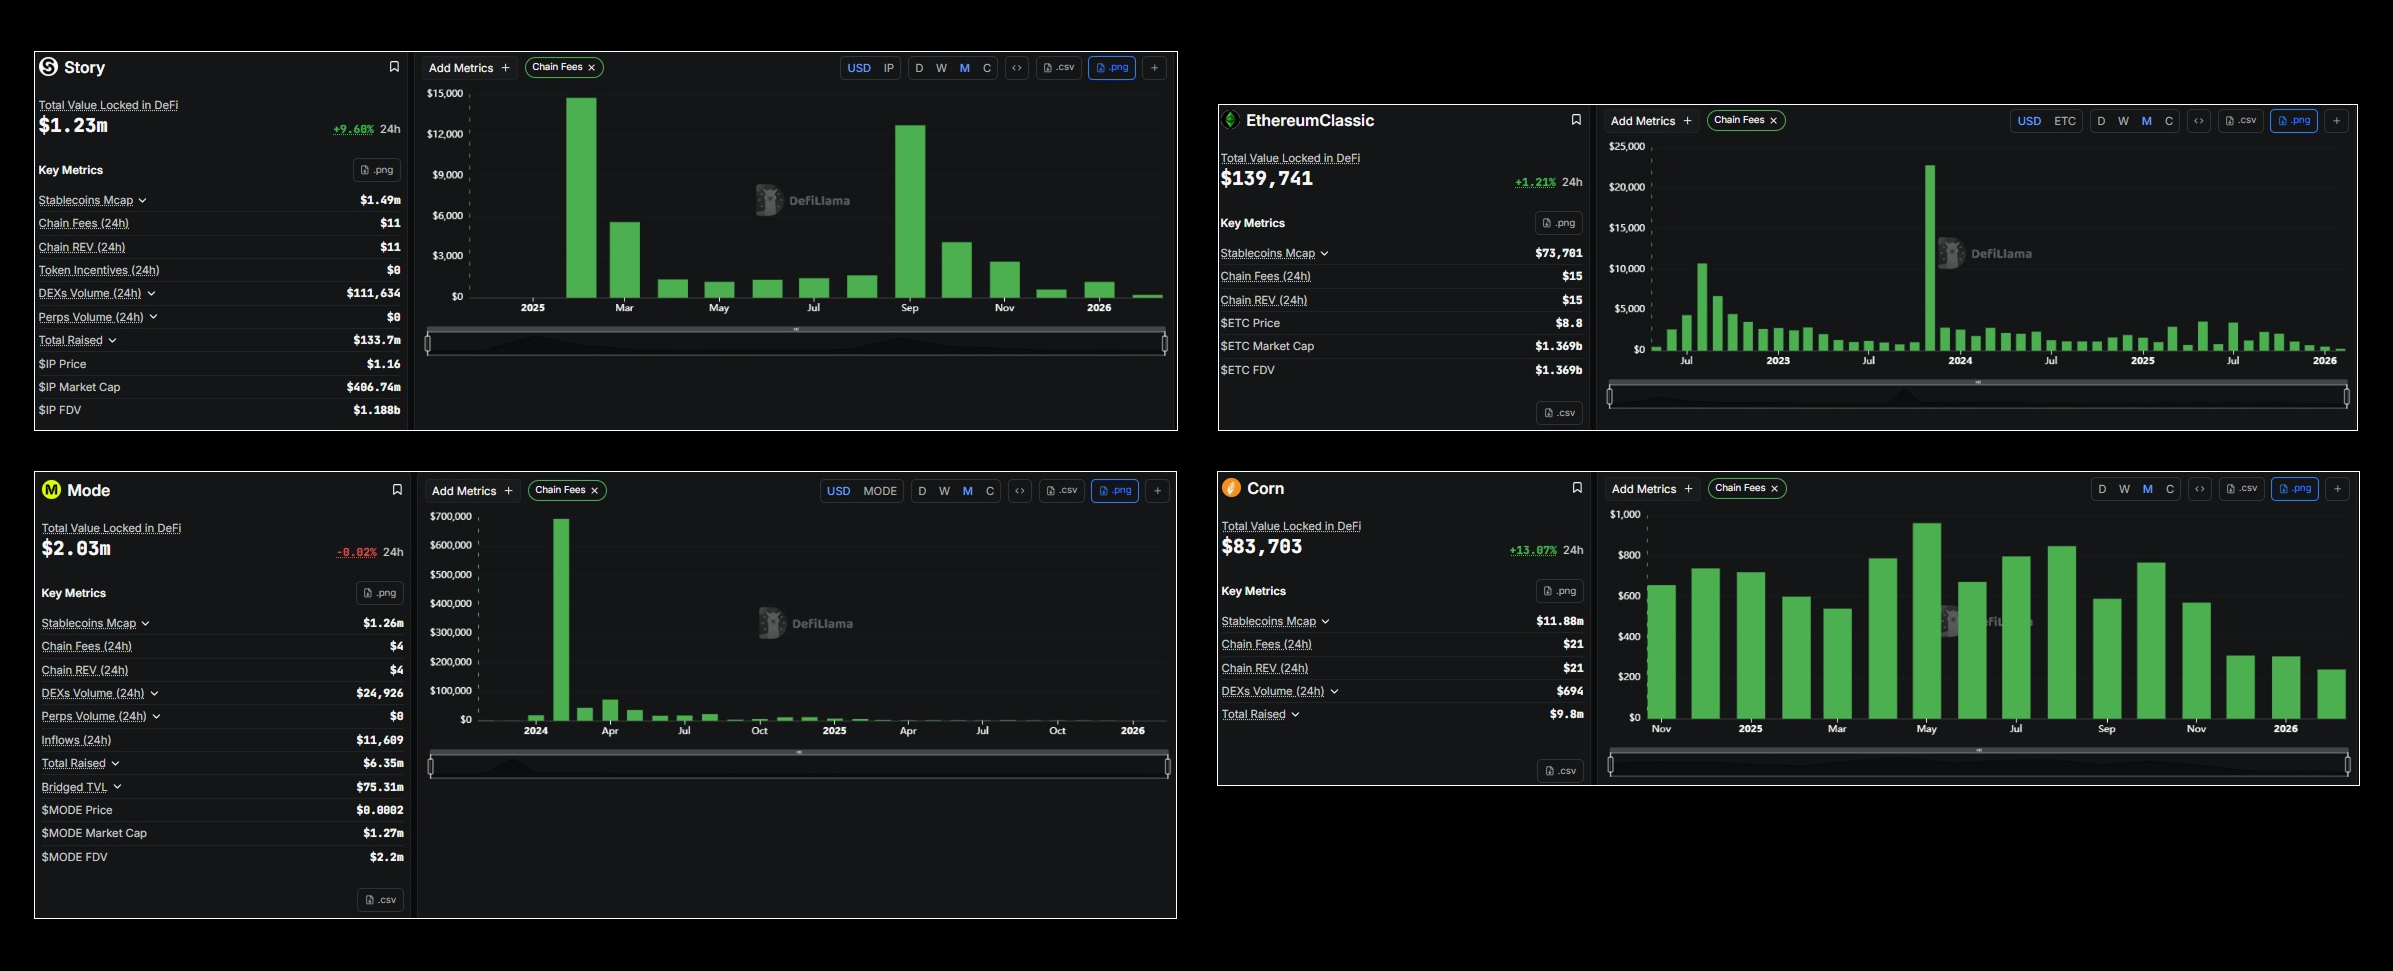Switch Mode chart denomination to MODE
Viewport: 2393px width, 971px height.
pyautogui.click(x=880, y=491)
